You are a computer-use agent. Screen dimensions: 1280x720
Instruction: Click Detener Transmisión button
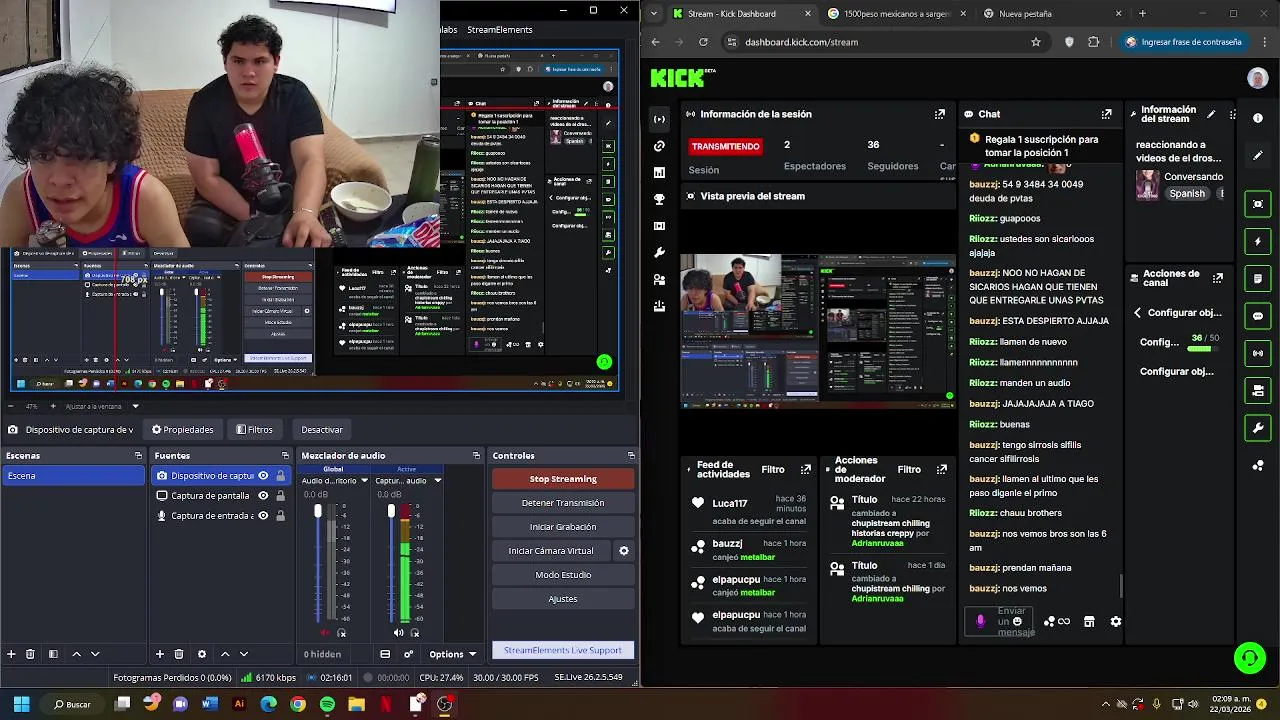tap(563, 503)
